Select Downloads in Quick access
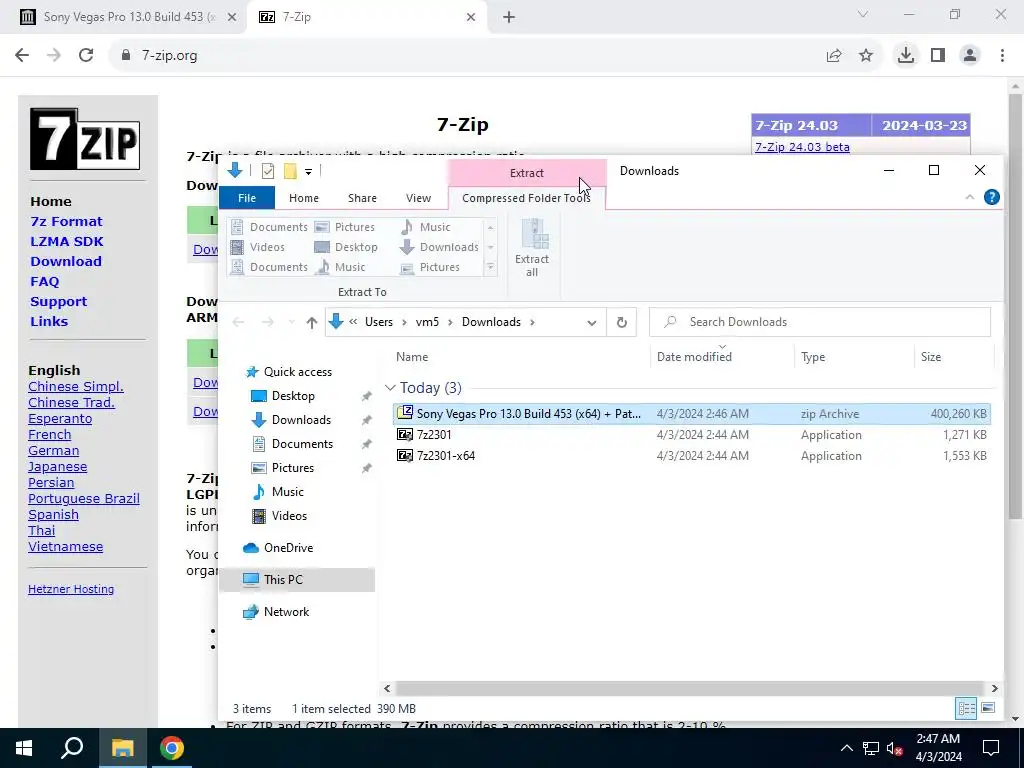The width and height of the screenshot is (1024, 768). point(301,420)
